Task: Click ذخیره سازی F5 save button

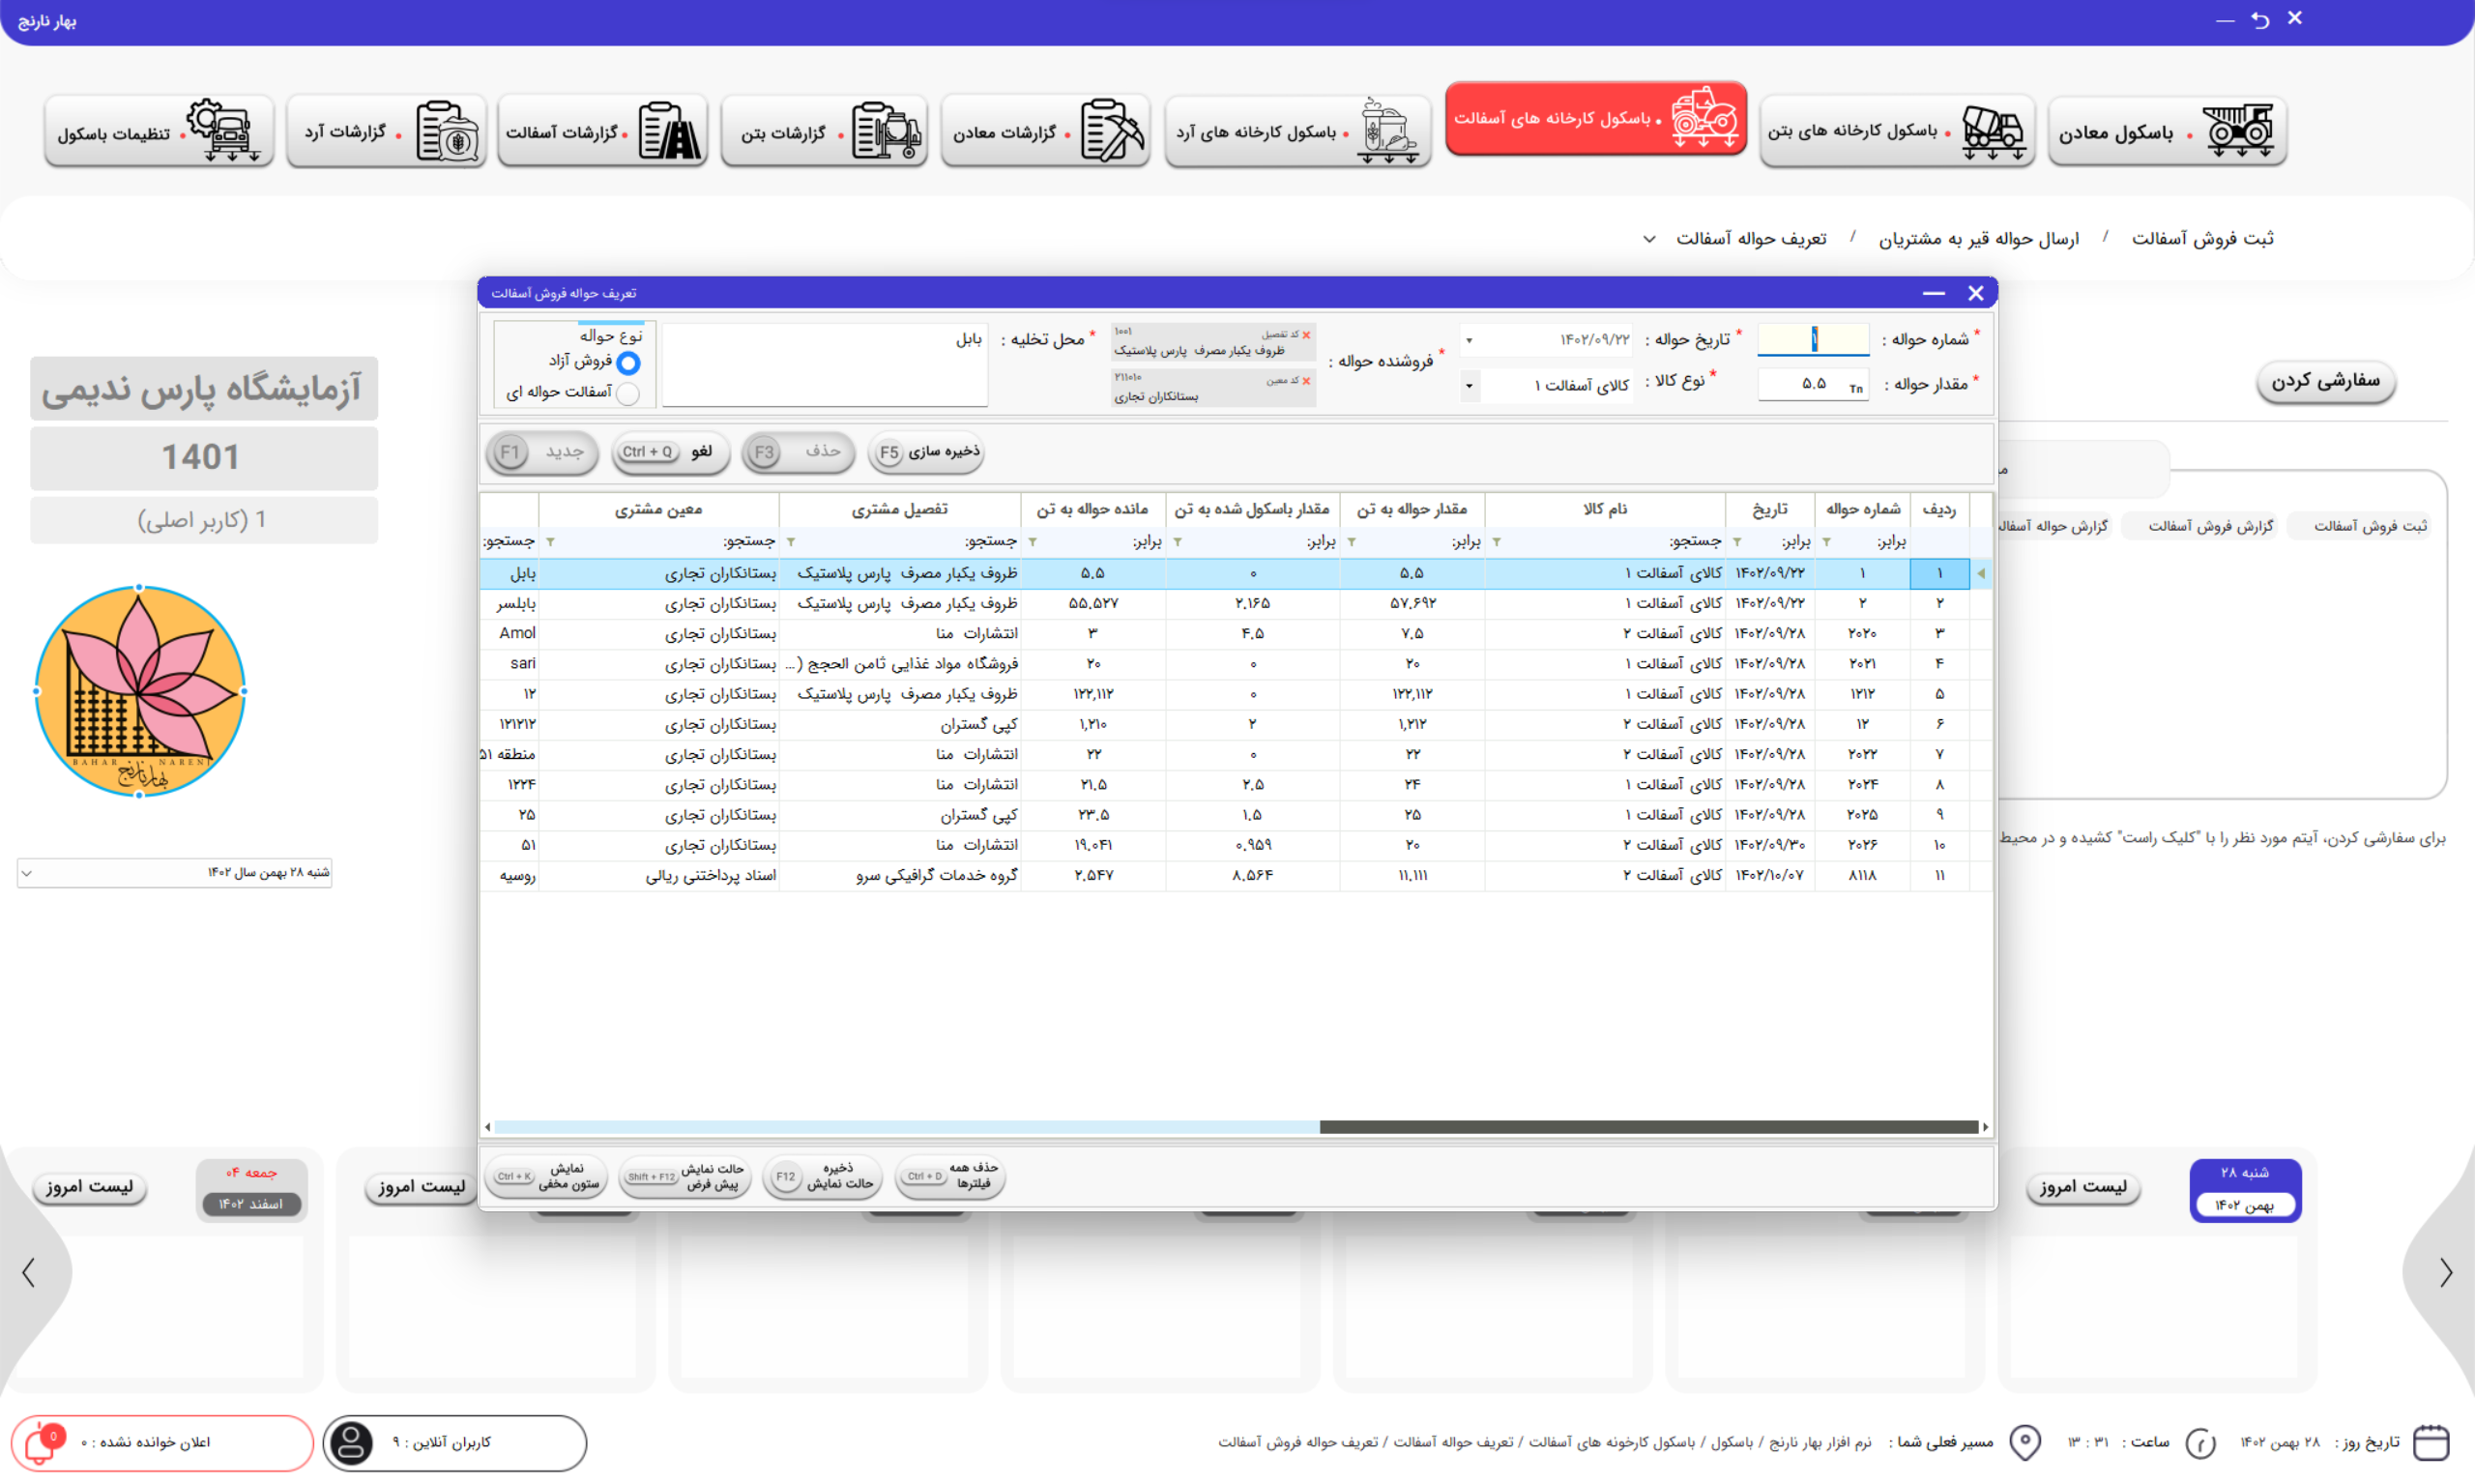Action: [927, 452]
